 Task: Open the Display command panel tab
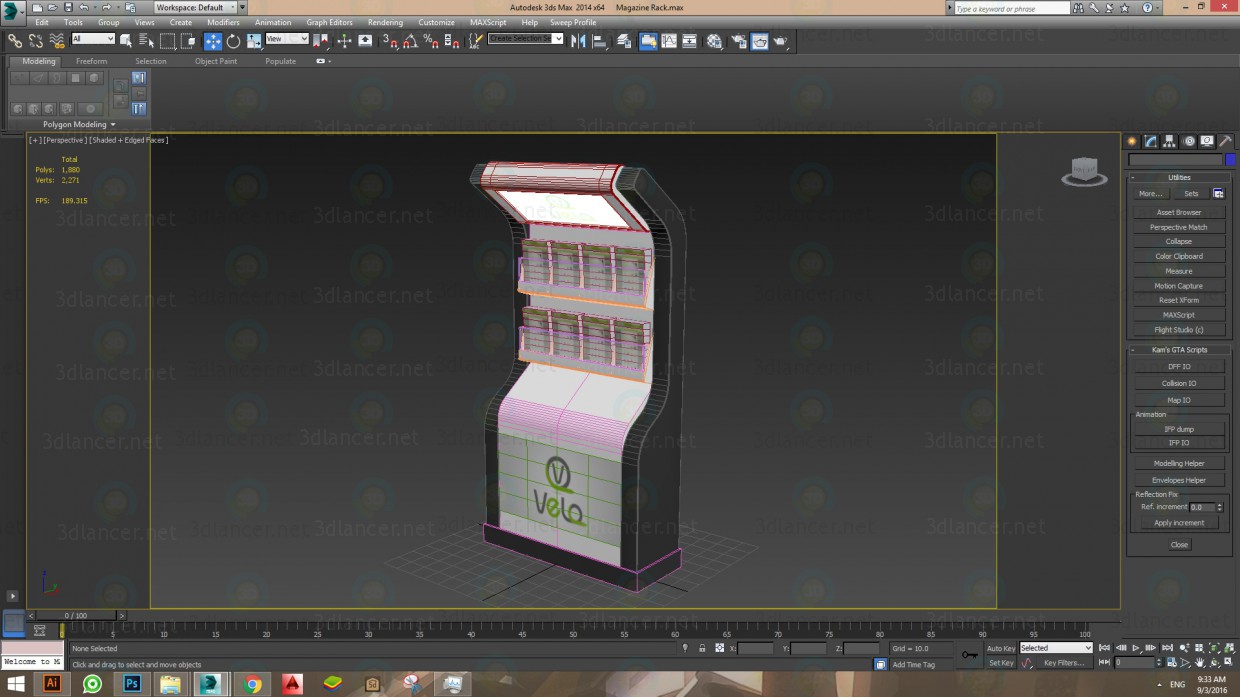[x=1208, y=141]
